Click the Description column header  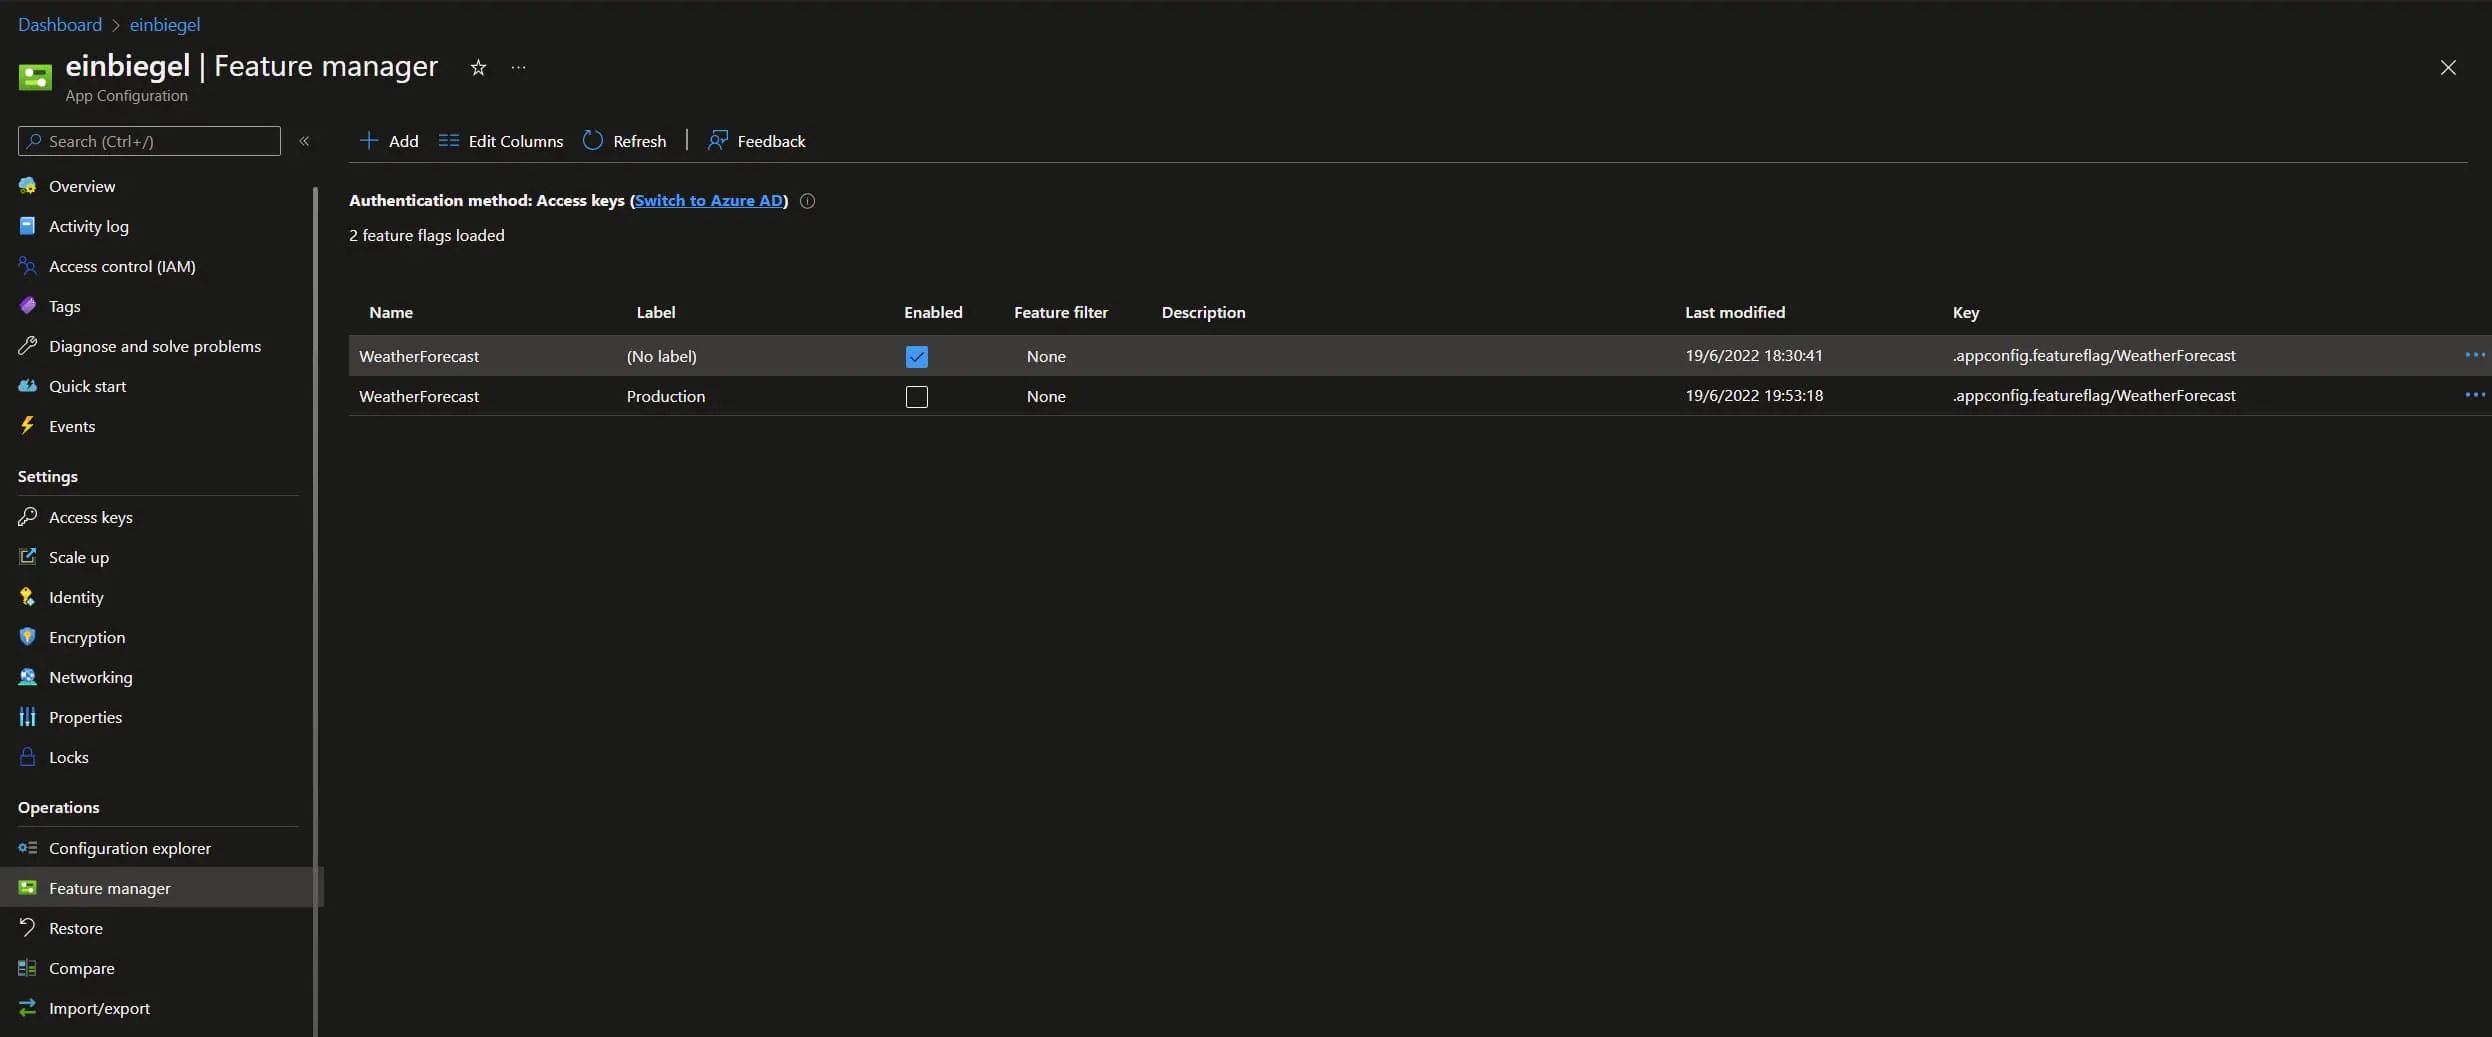[1203, 312]
